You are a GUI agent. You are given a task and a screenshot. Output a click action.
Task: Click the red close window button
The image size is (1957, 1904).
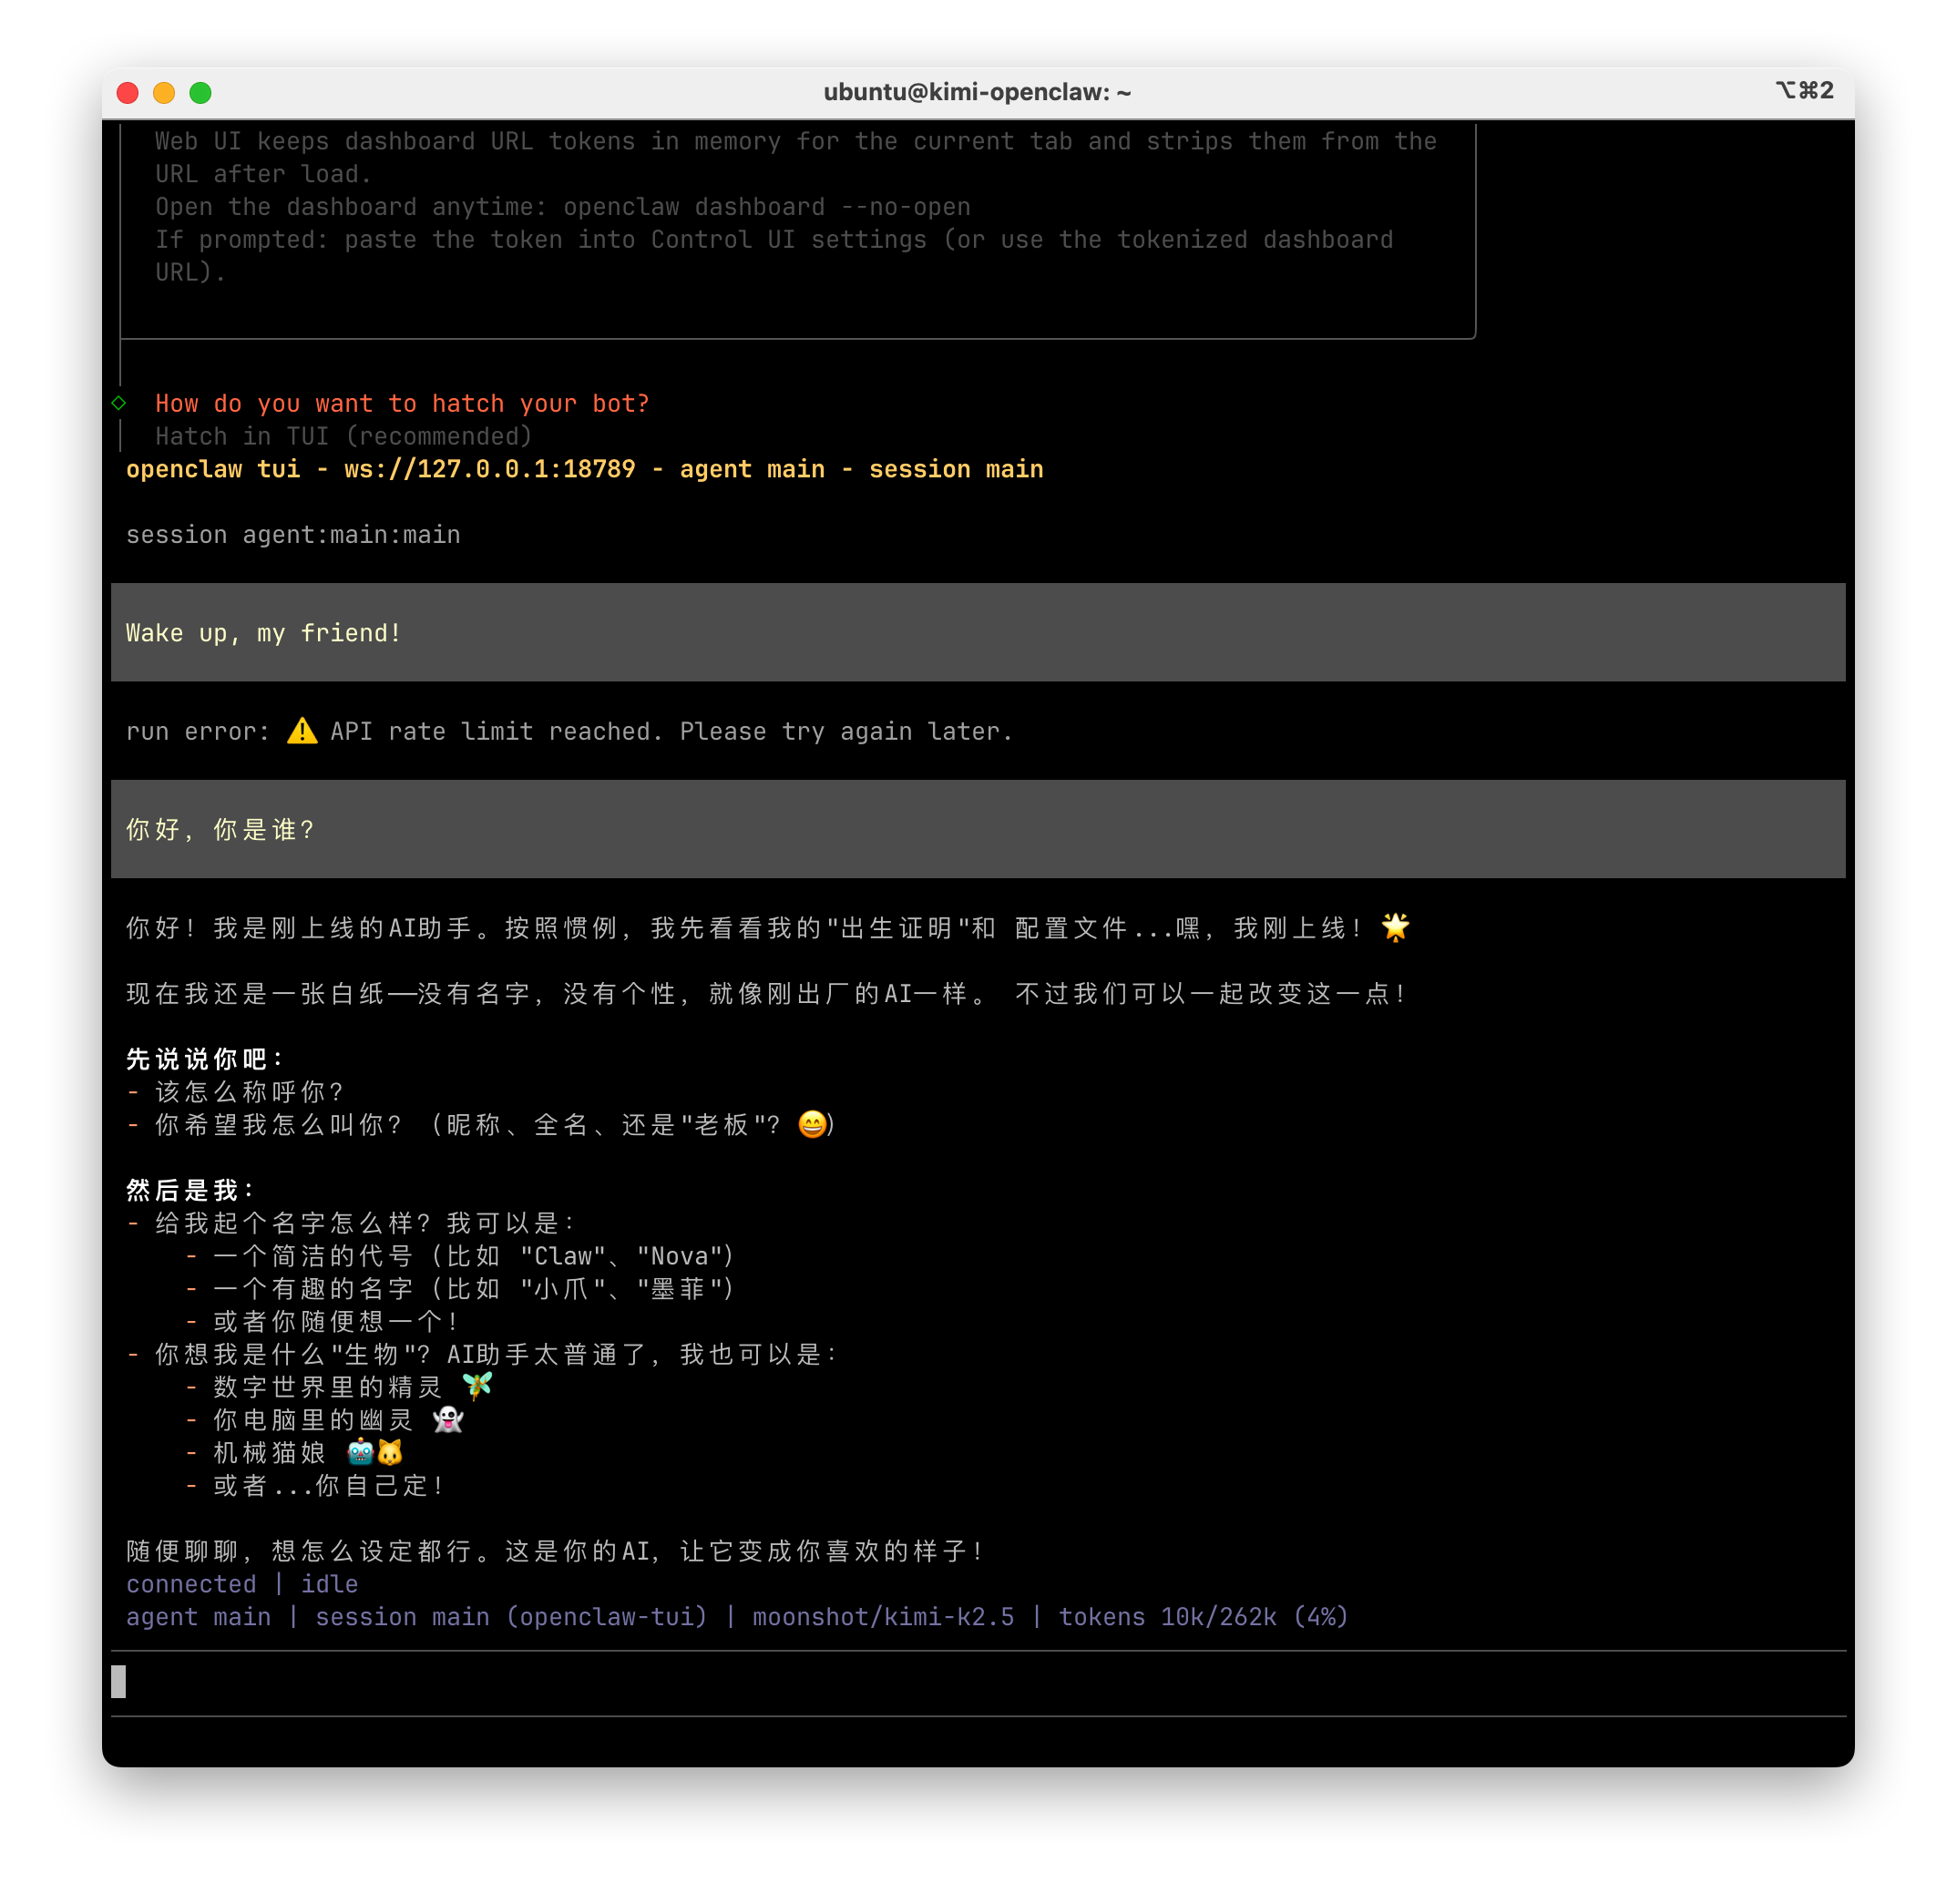pyautogui.click(x=128, y=93)
